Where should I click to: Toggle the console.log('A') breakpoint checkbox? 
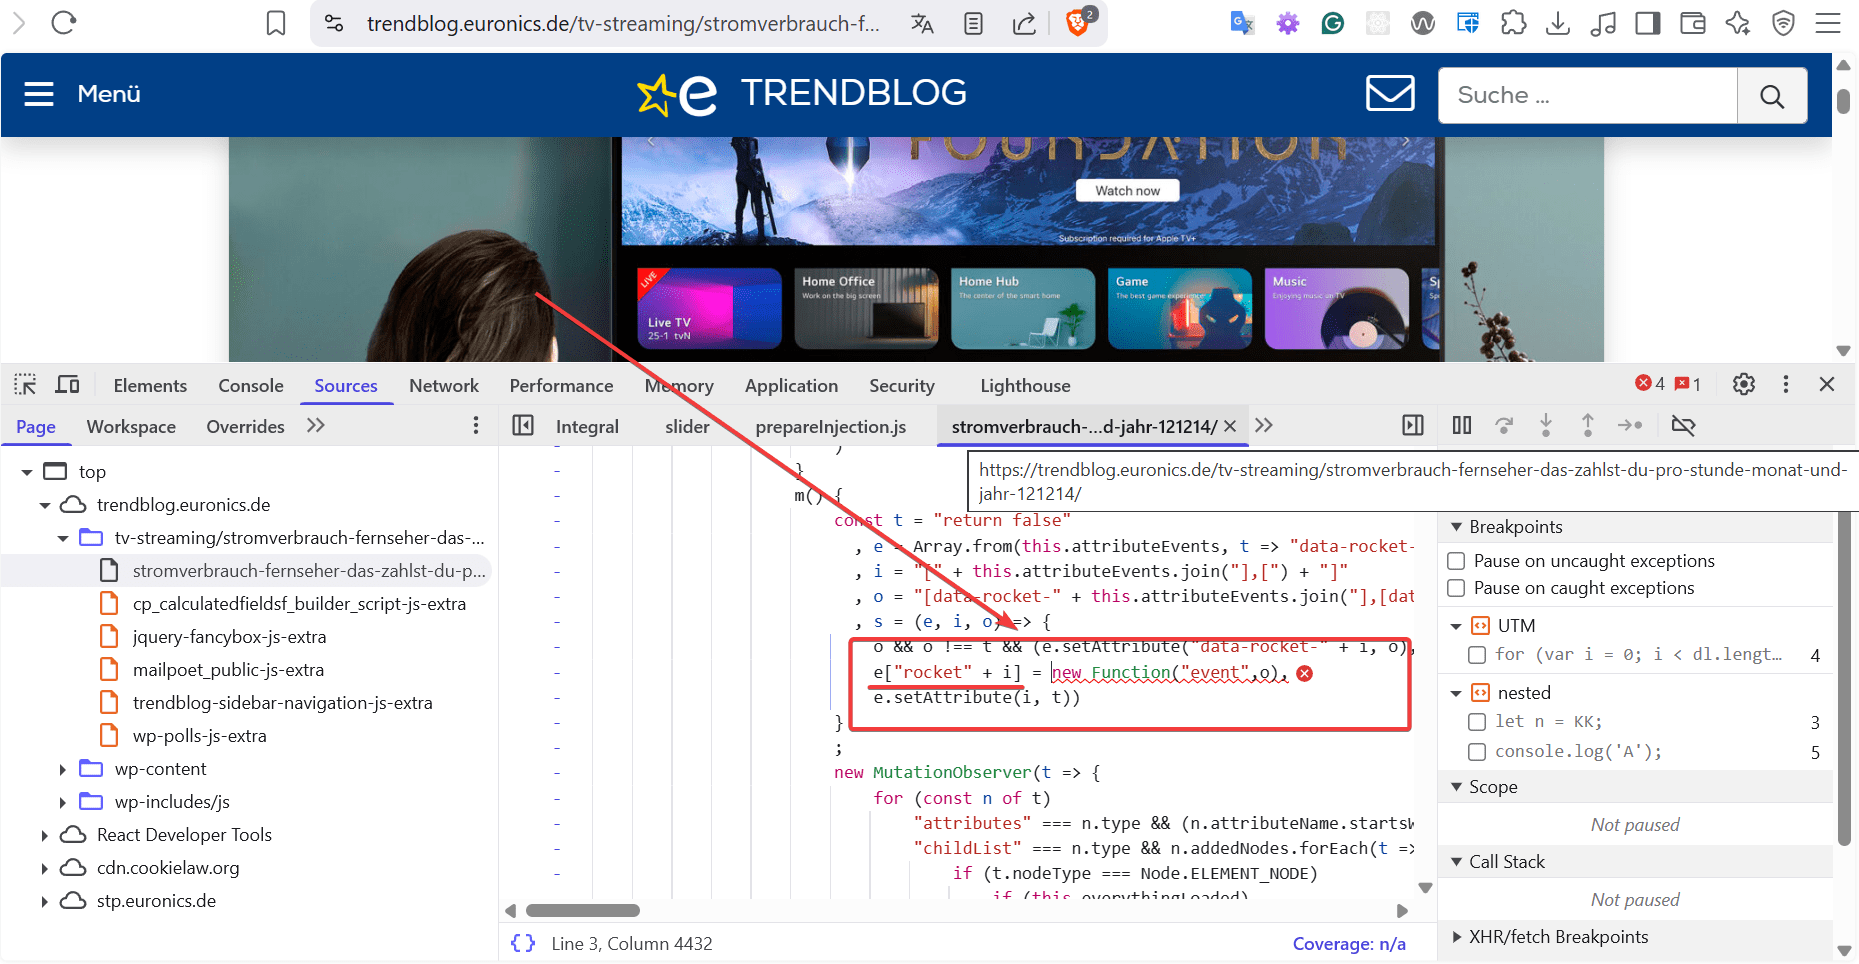1477,752
